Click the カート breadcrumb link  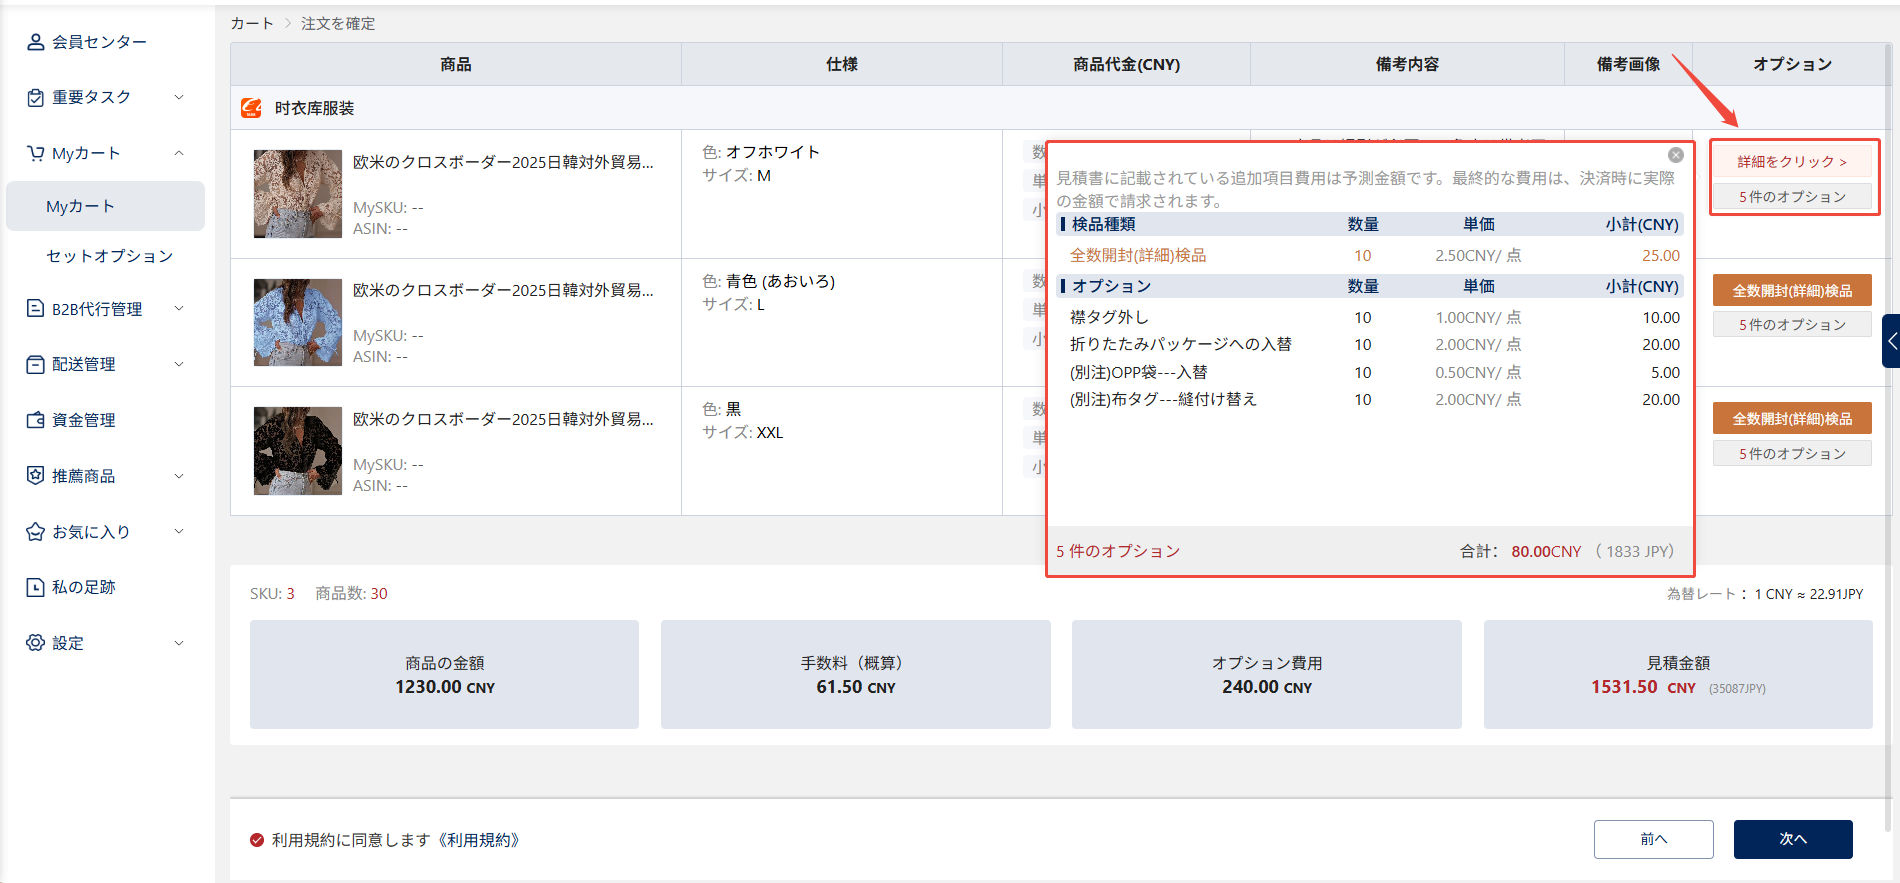(x=252, y=23)
